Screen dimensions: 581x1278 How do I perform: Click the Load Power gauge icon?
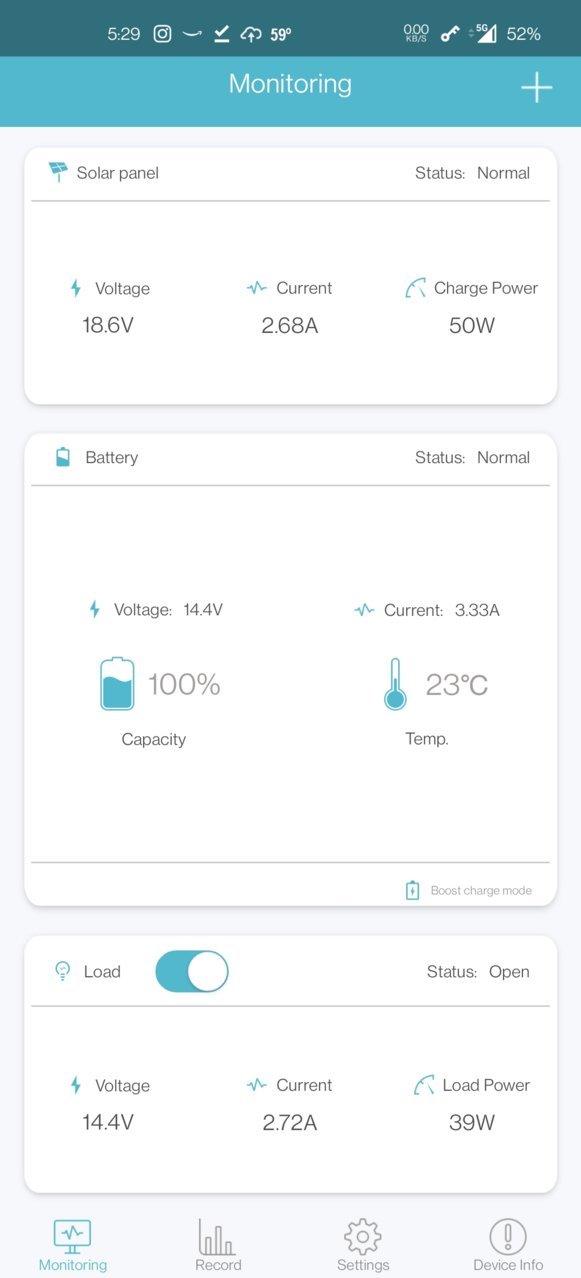pyautogui.click(x=424, y=1085)
